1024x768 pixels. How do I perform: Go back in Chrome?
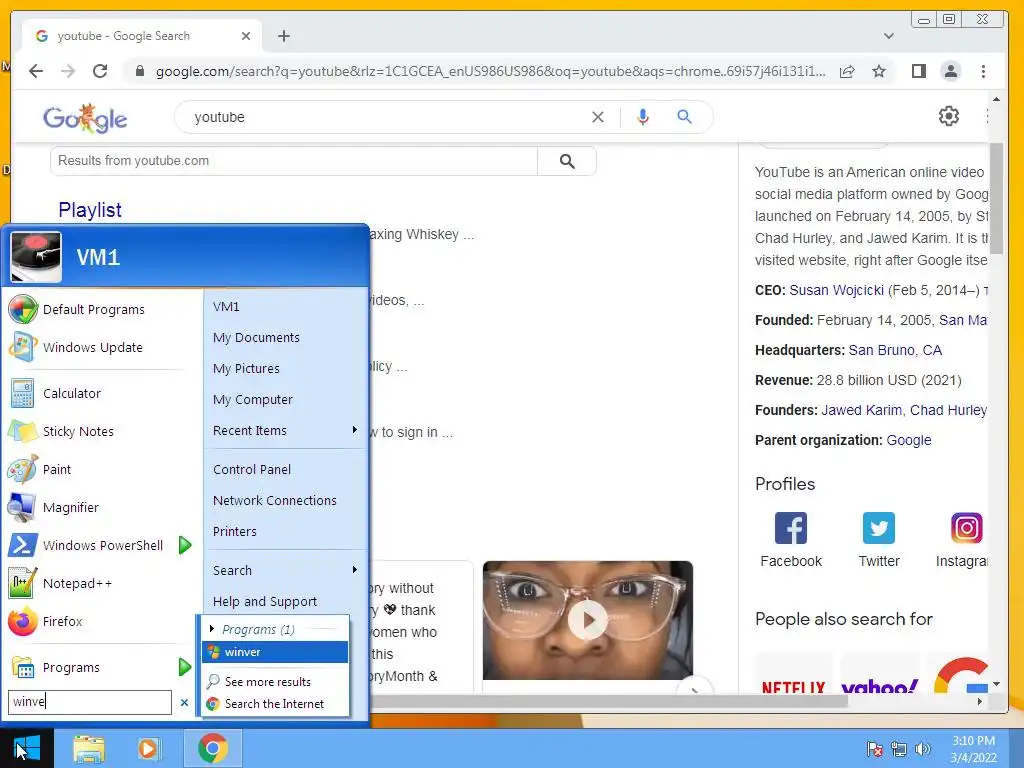(36, 71)
